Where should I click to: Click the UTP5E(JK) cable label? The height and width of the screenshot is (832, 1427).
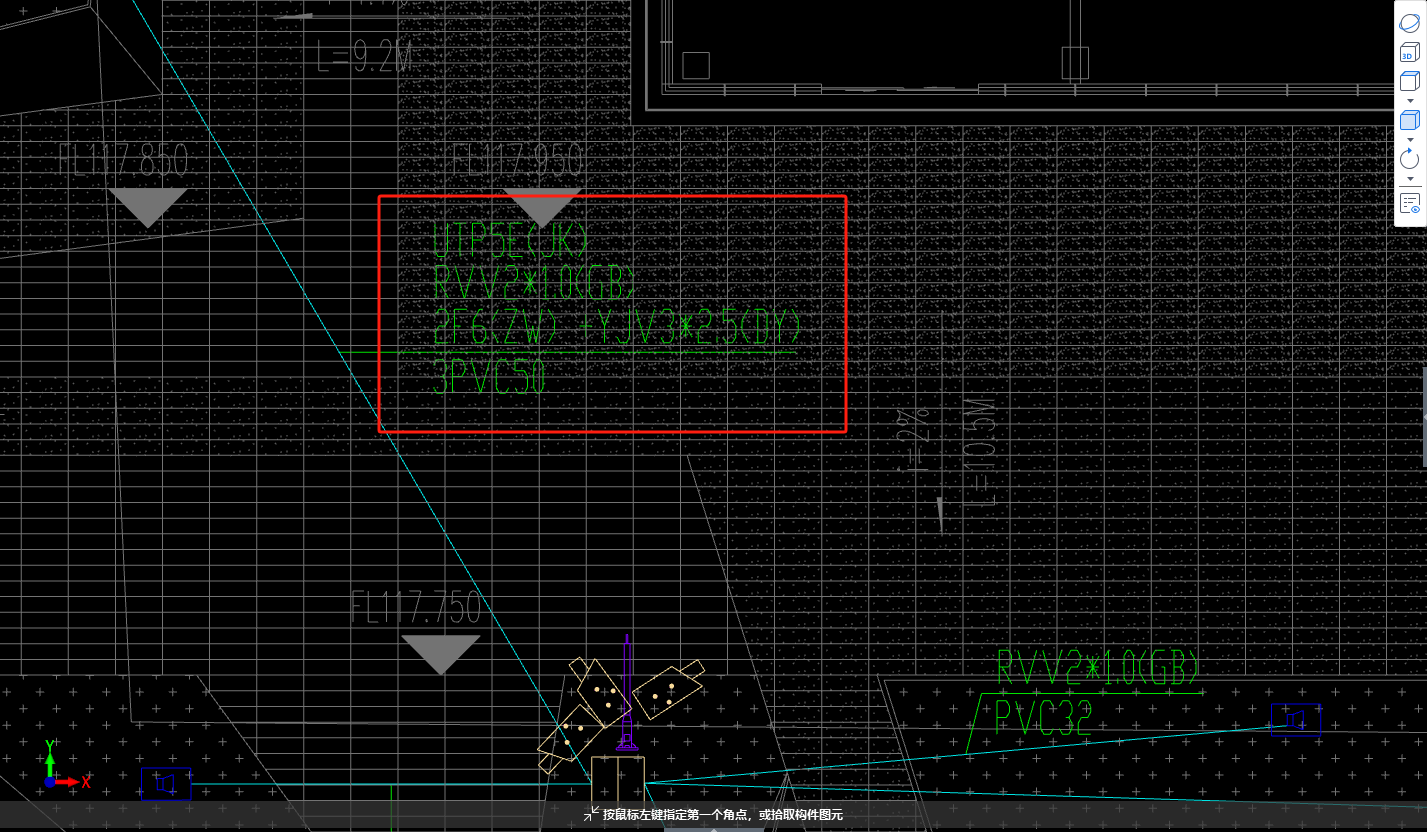(511, 242)
